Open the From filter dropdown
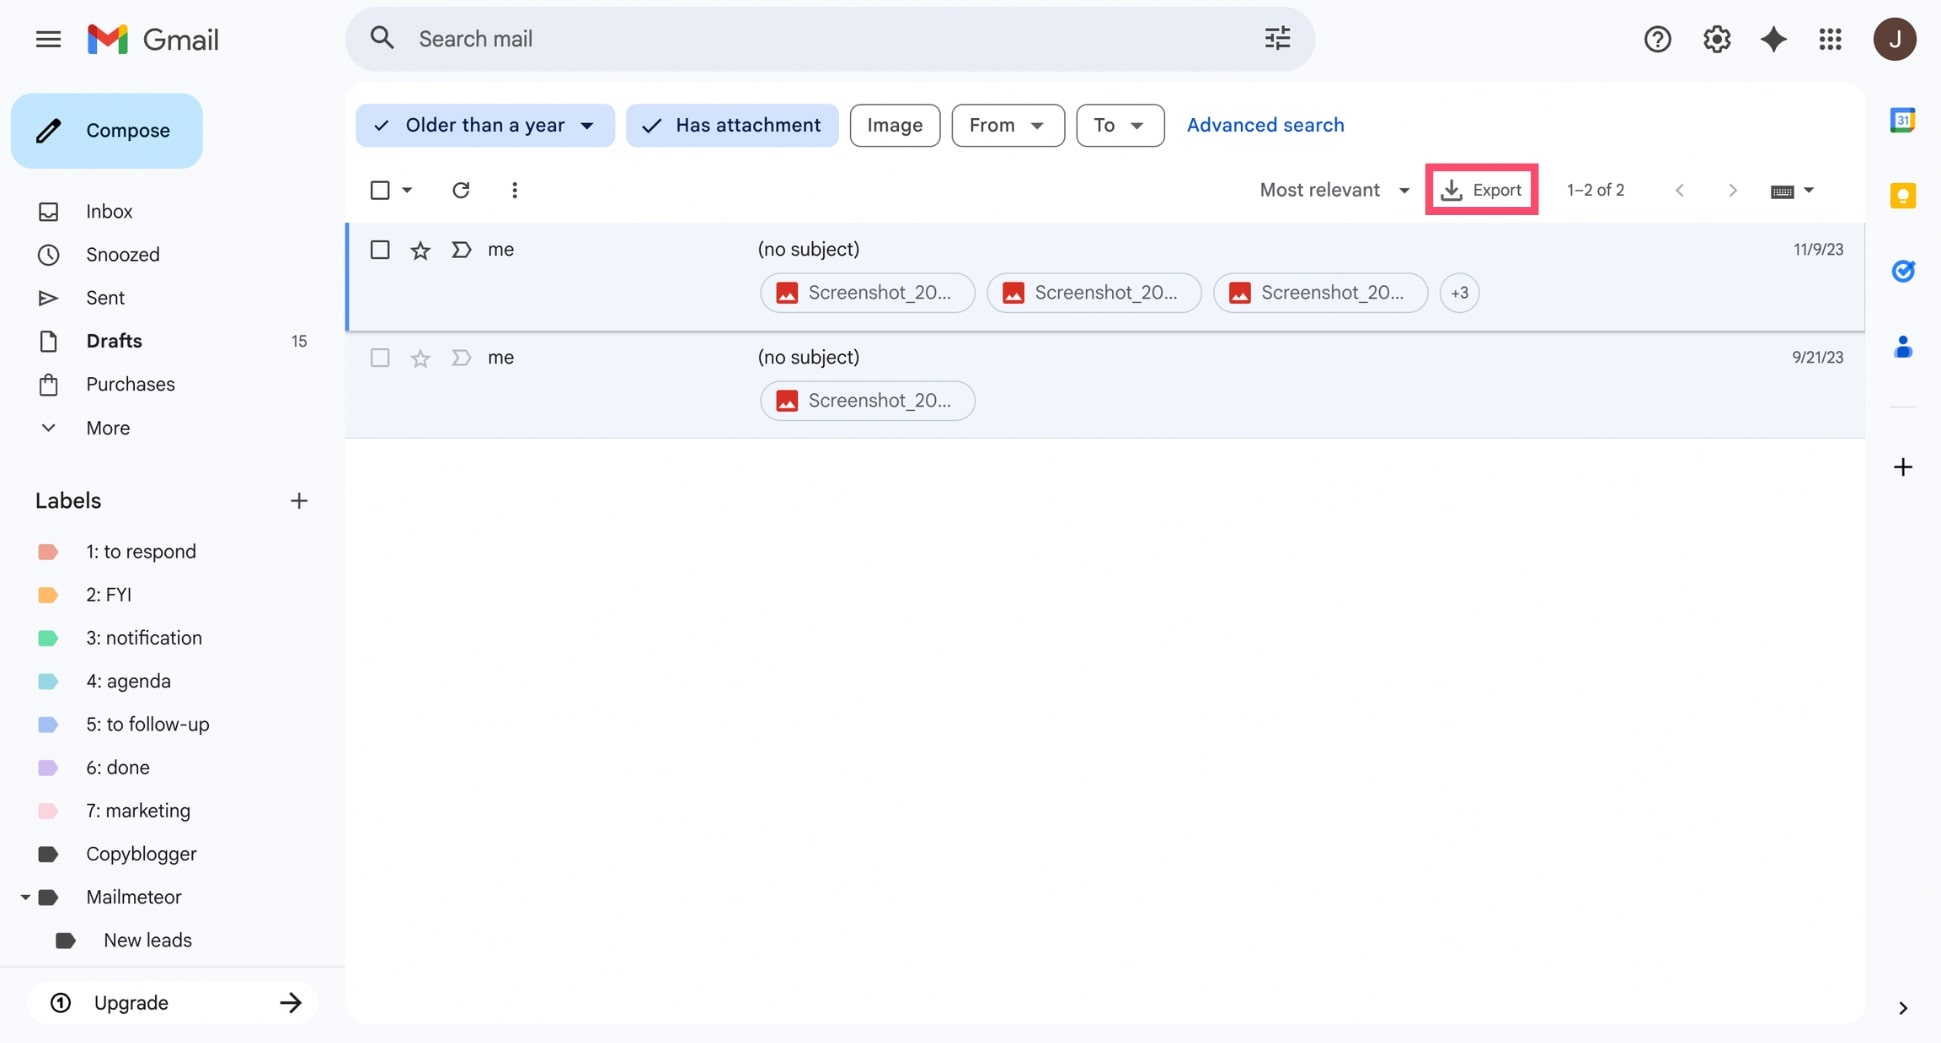The width and height of the screenshot is (1941, 1043). (1007, 125)
